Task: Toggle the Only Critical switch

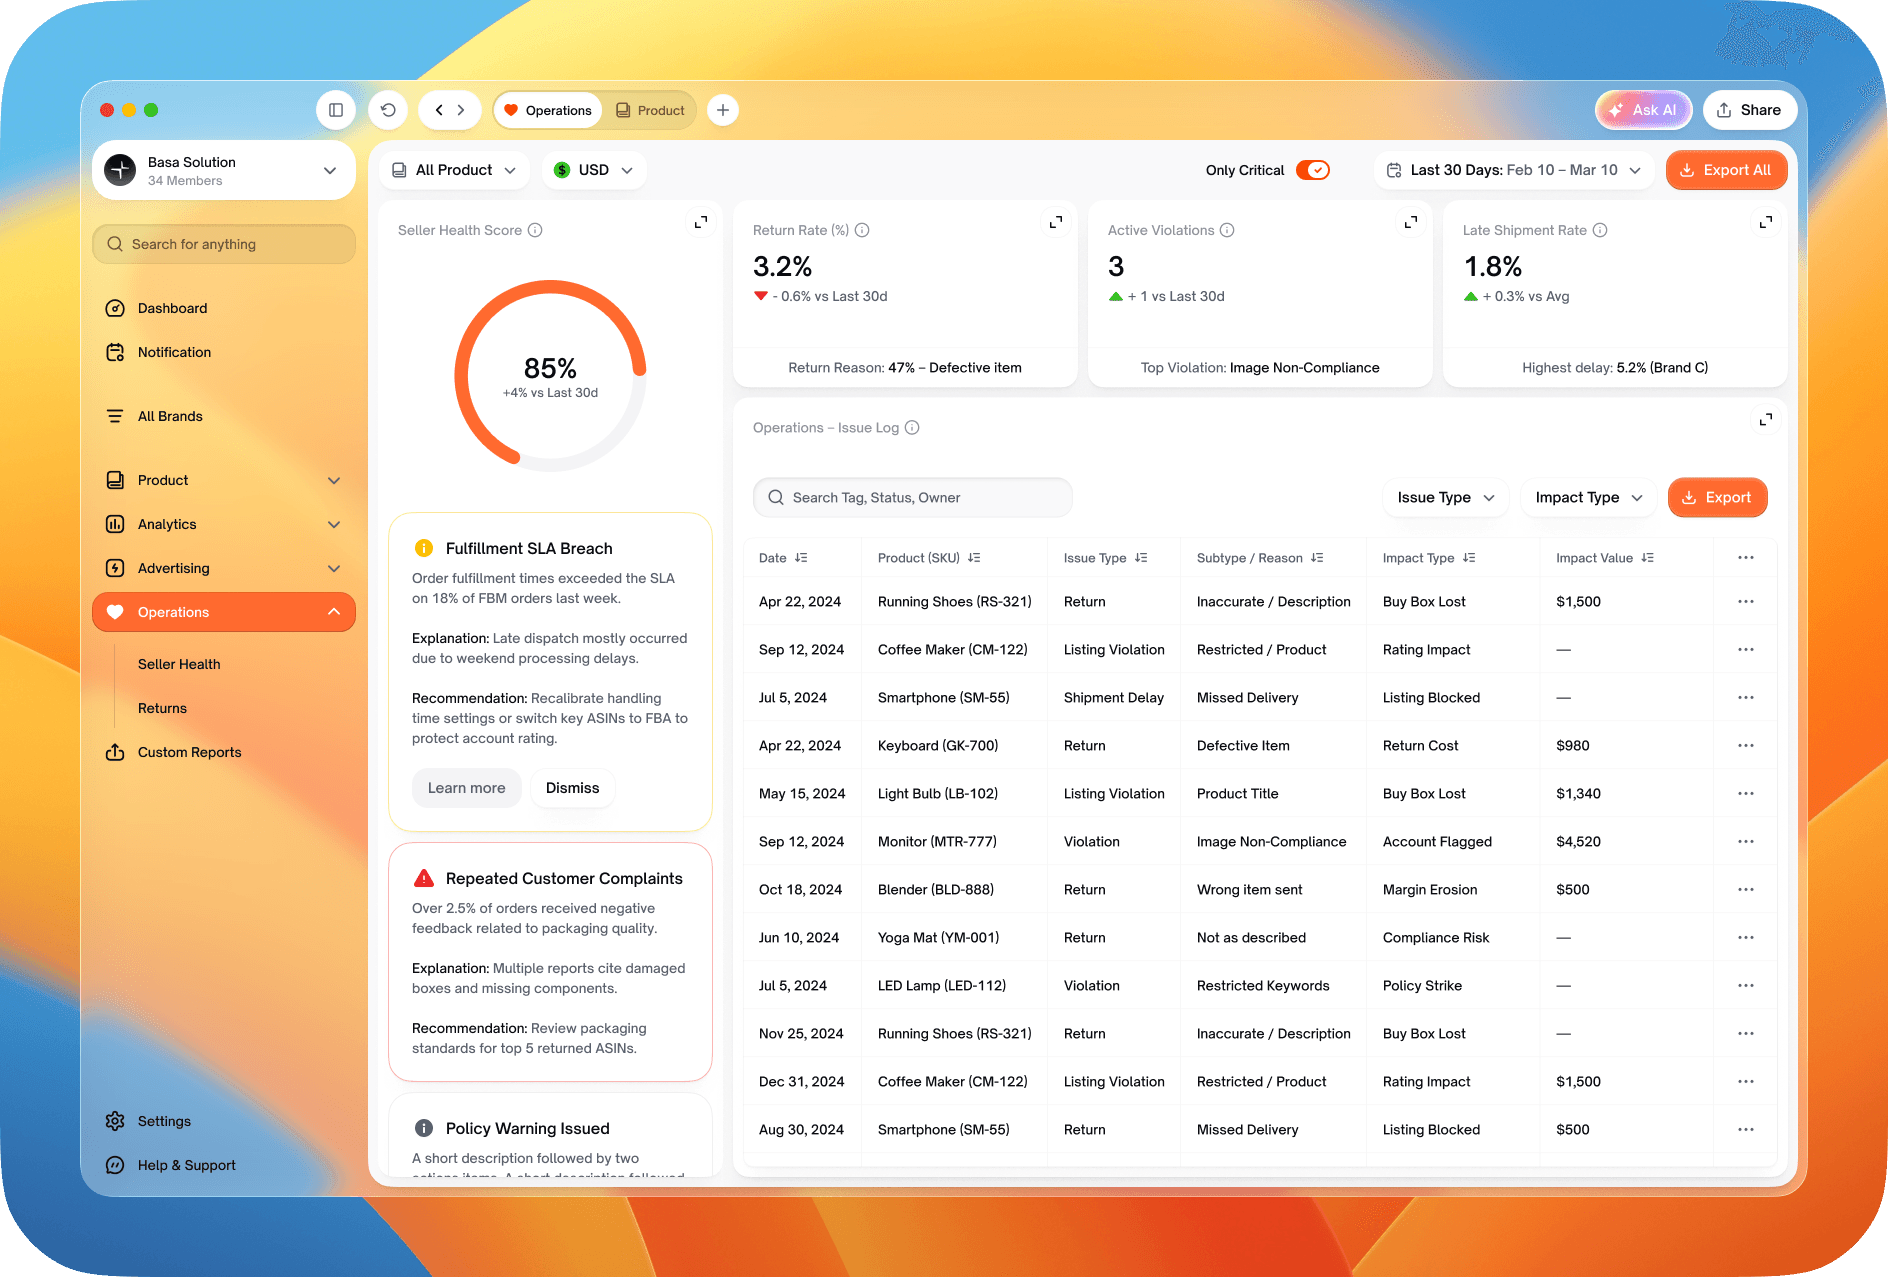Action: coord(1312,170)
